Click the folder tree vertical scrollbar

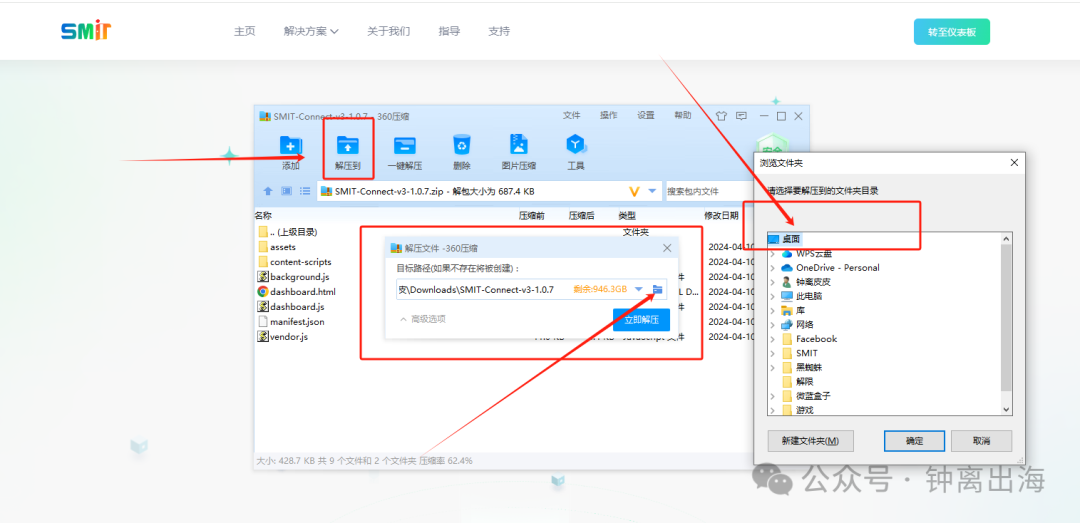click(x=1006, y=318)
